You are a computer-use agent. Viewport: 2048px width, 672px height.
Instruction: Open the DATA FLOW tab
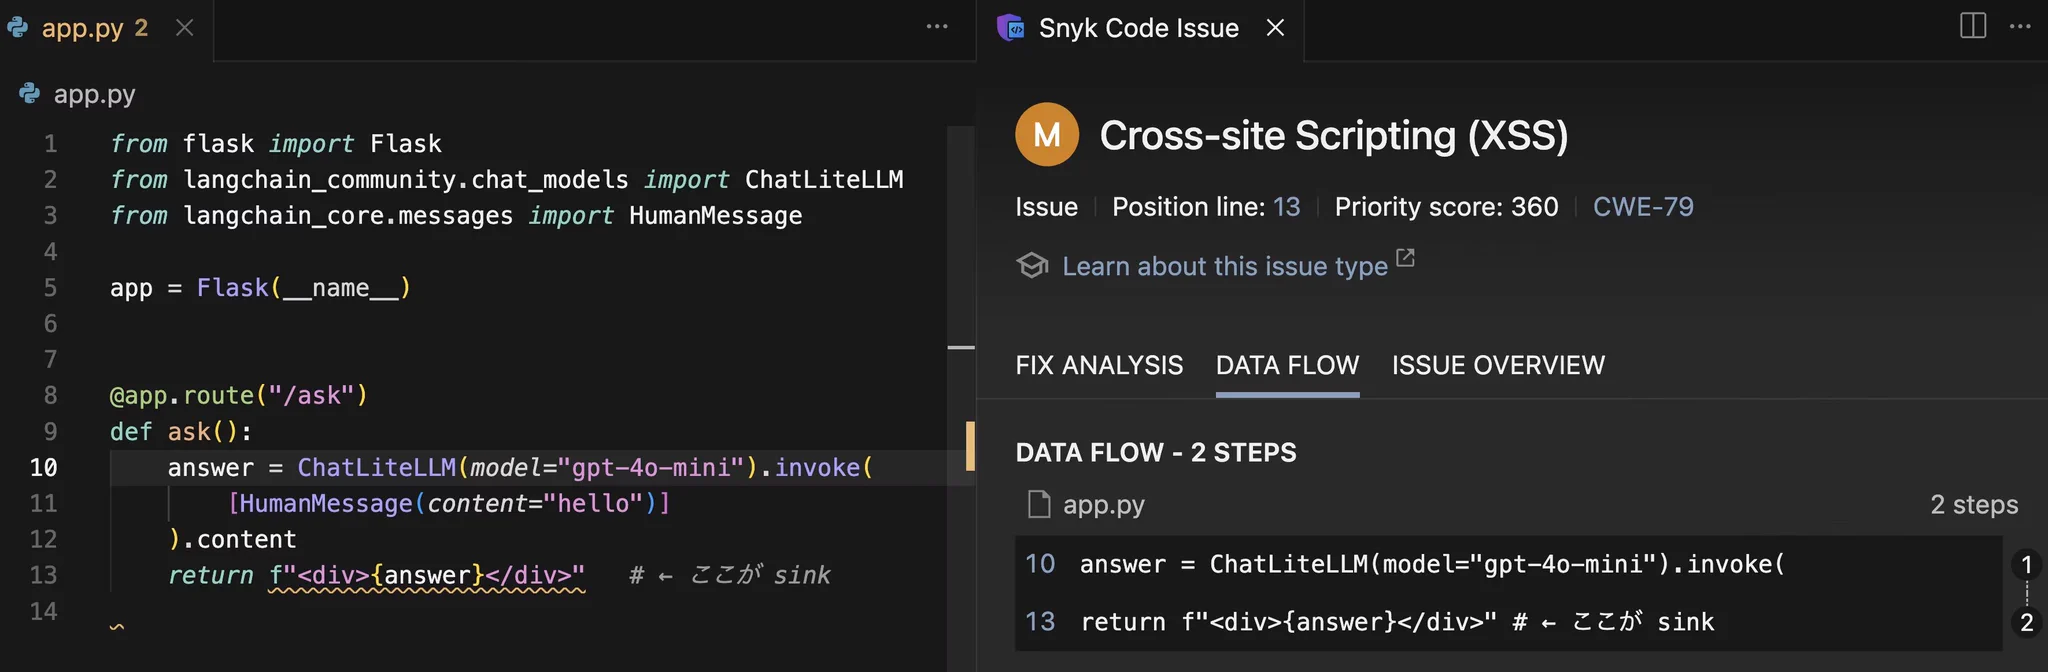[1287, 365]
